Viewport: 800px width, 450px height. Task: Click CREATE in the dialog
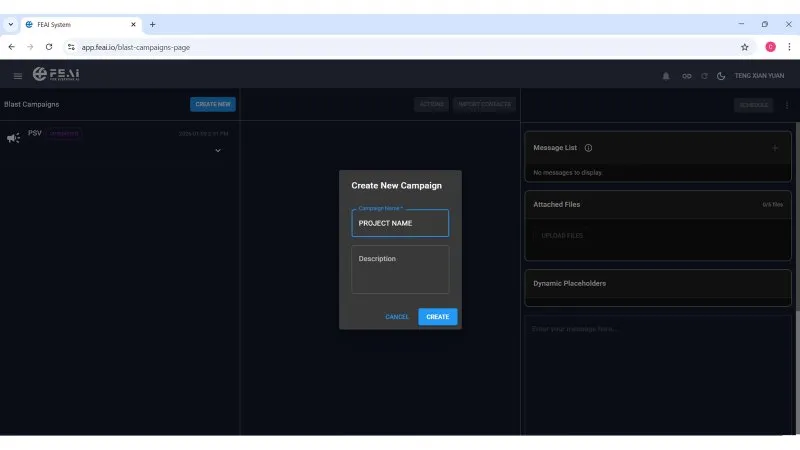click(x=438, y=317)
